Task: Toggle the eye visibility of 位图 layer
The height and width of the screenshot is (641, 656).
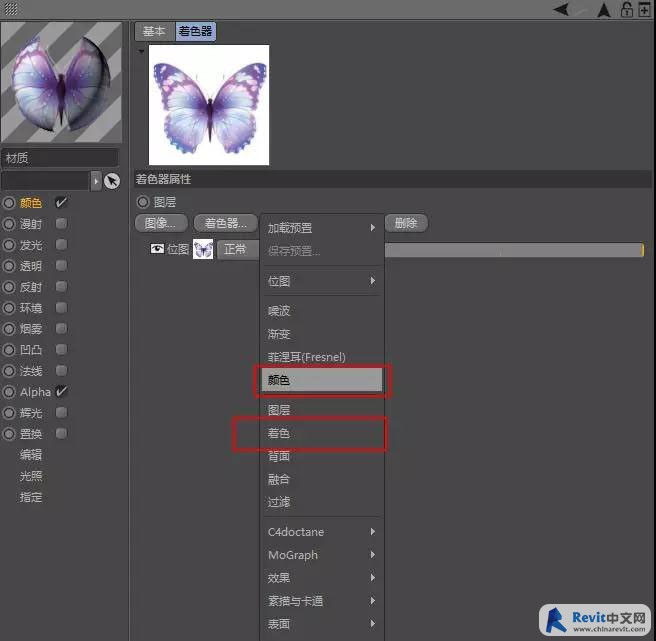Action: click(157, 249)
